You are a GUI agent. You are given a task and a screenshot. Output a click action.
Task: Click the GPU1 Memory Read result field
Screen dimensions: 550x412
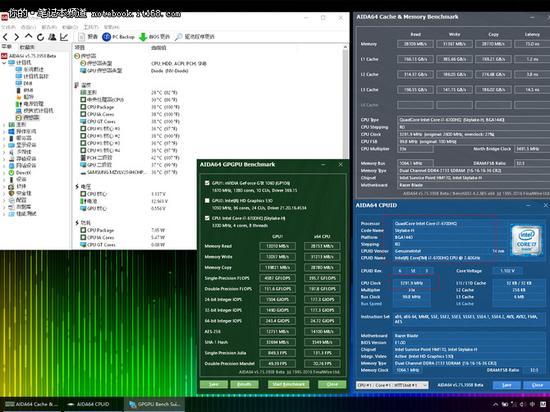pyautogui.click(x=277, y=246)
